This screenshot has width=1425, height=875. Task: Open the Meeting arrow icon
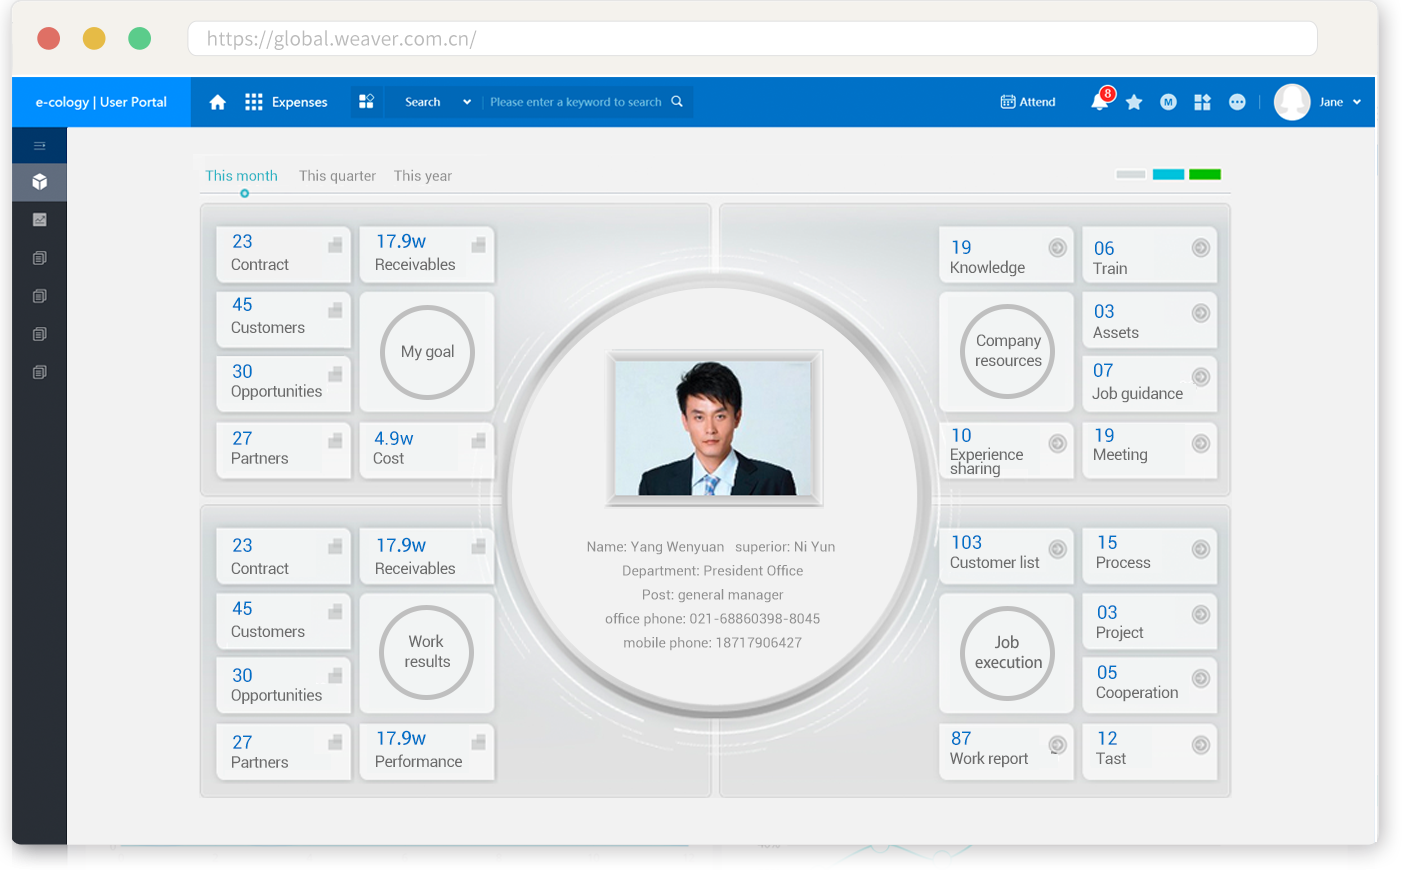point(1201,443)
